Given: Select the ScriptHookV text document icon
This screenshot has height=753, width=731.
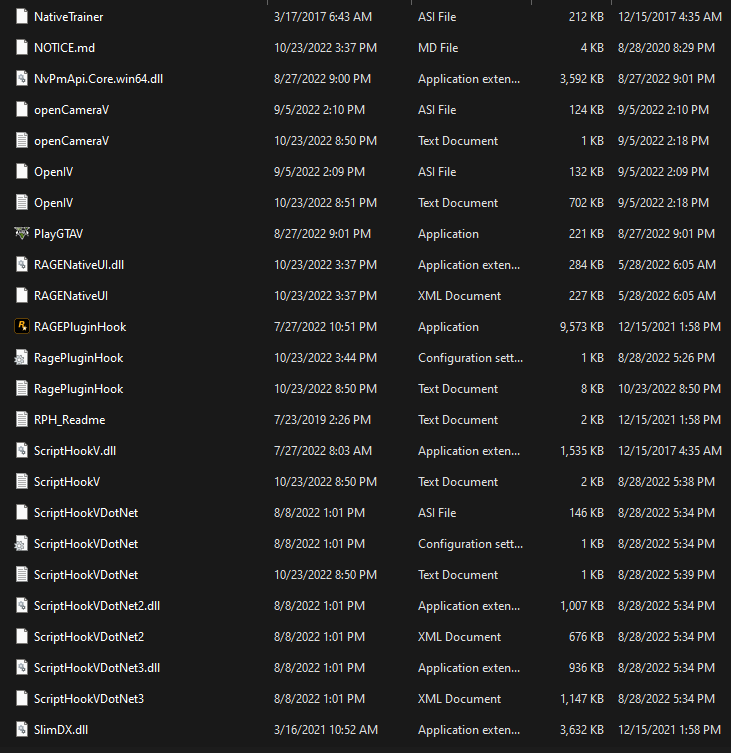Looking at the screenshot, I should coord(22,481).
